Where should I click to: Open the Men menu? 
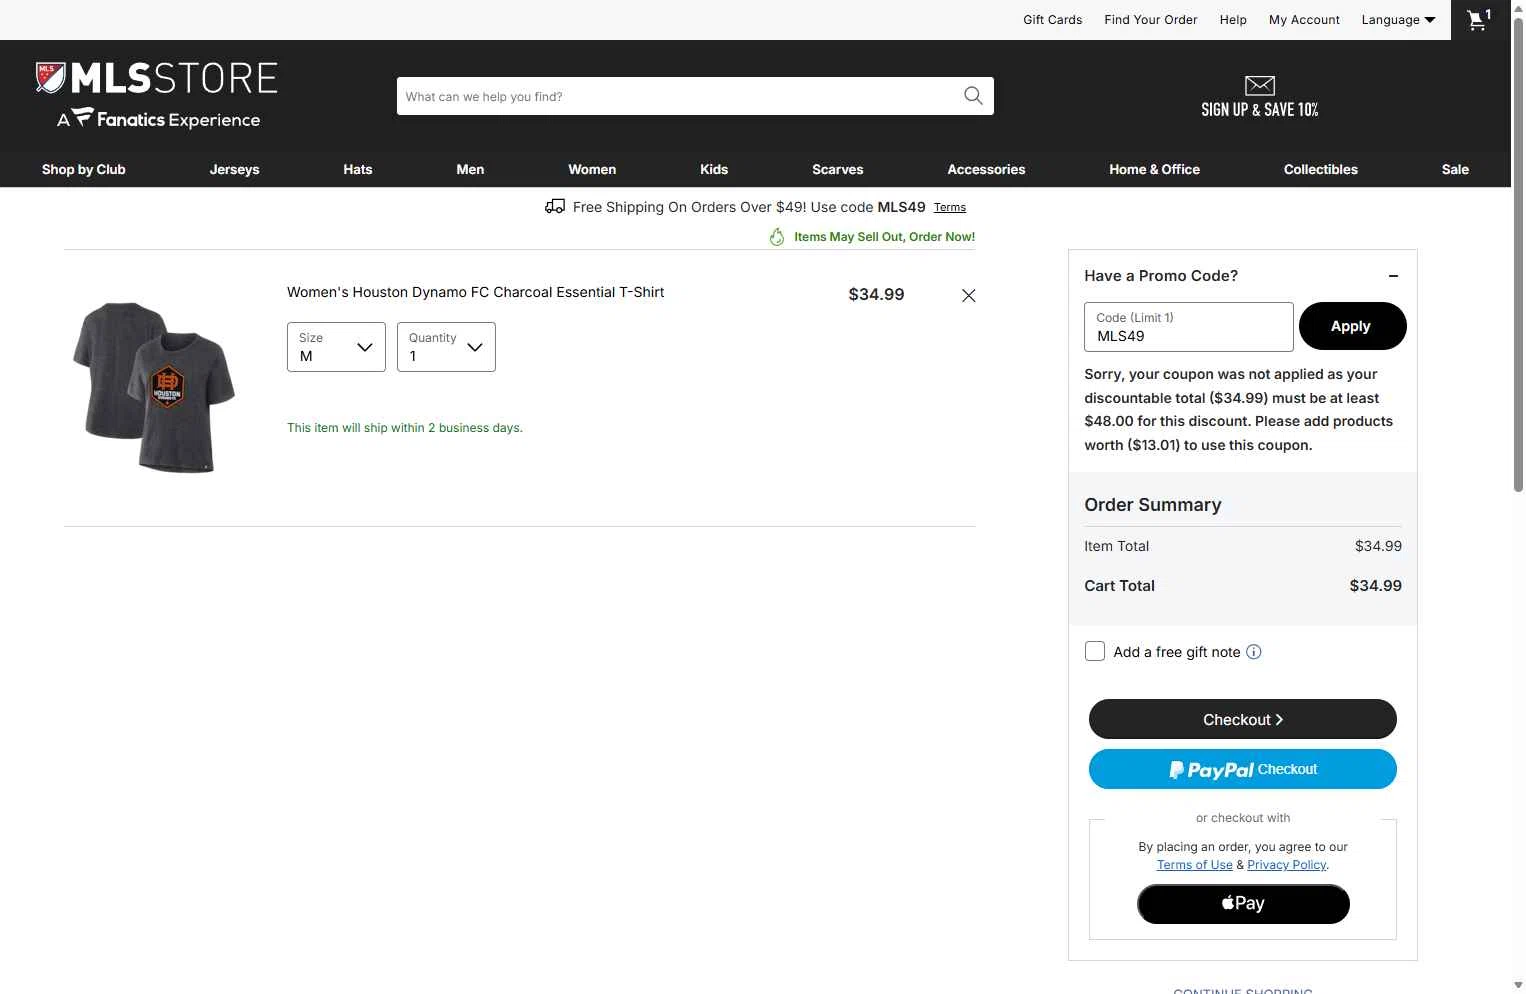coord(470,169)
